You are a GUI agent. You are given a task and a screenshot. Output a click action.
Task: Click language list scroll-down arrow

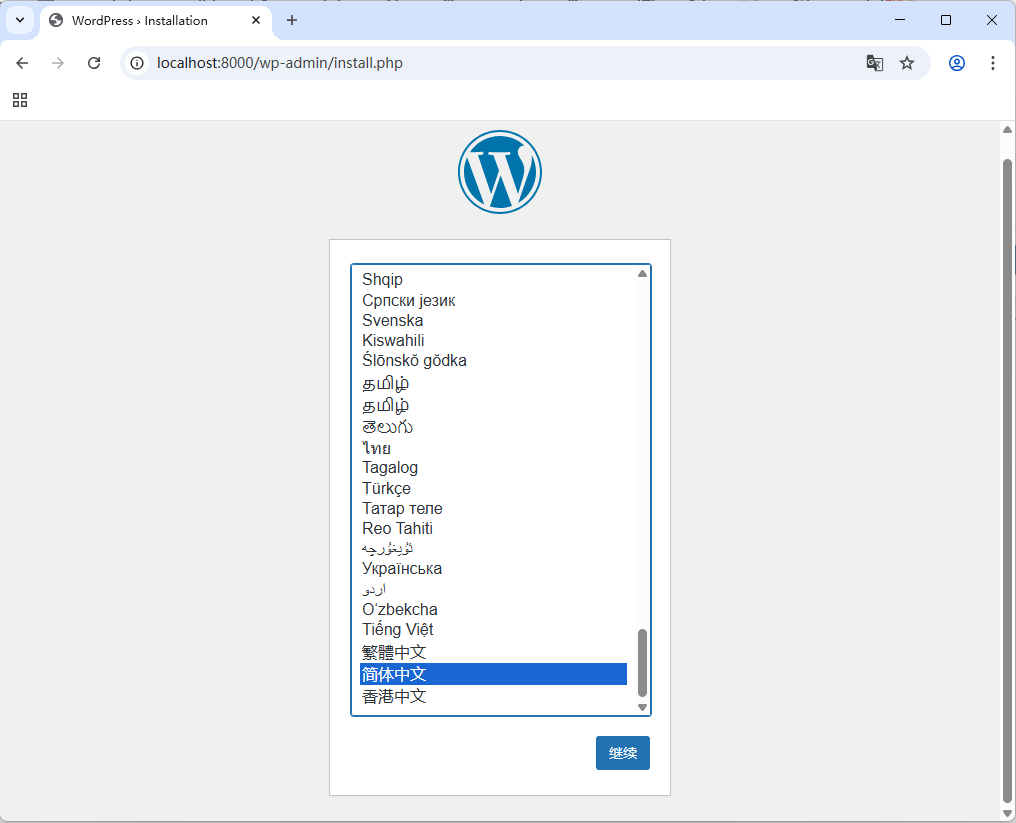pos(642,707)
